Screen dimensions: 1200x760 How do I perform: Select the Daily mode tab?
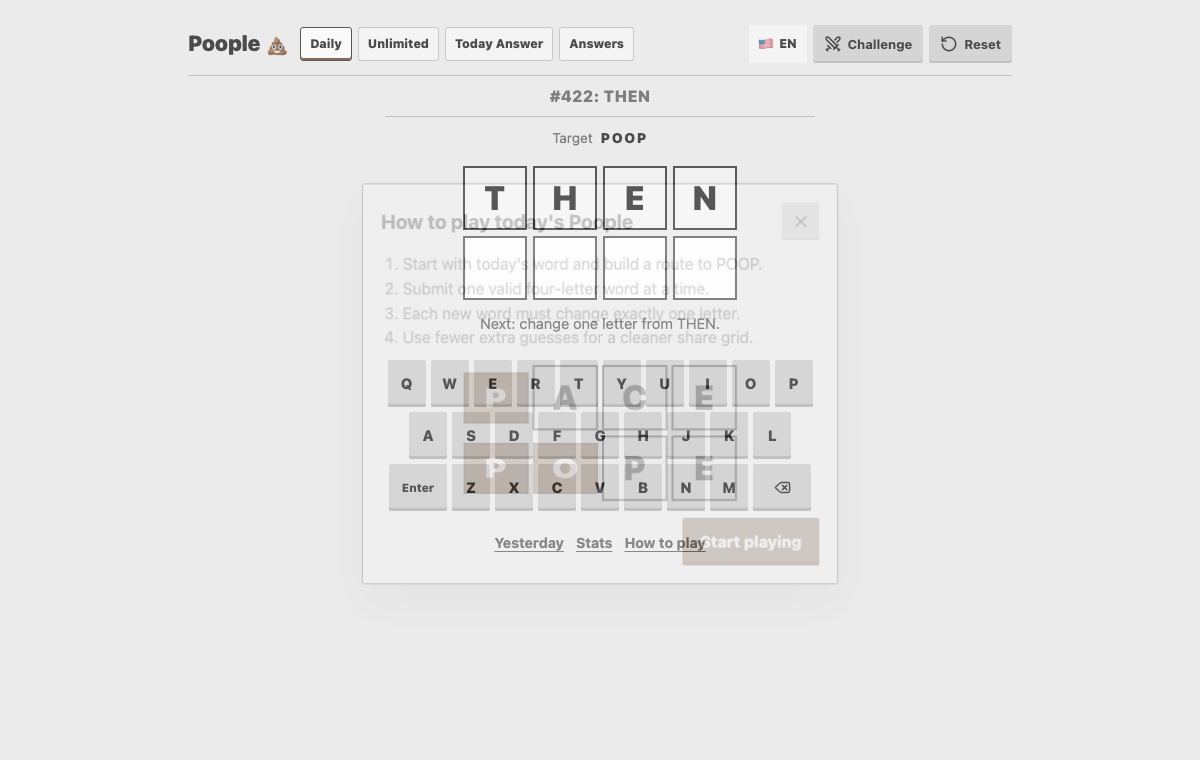[x=326, y=44]
